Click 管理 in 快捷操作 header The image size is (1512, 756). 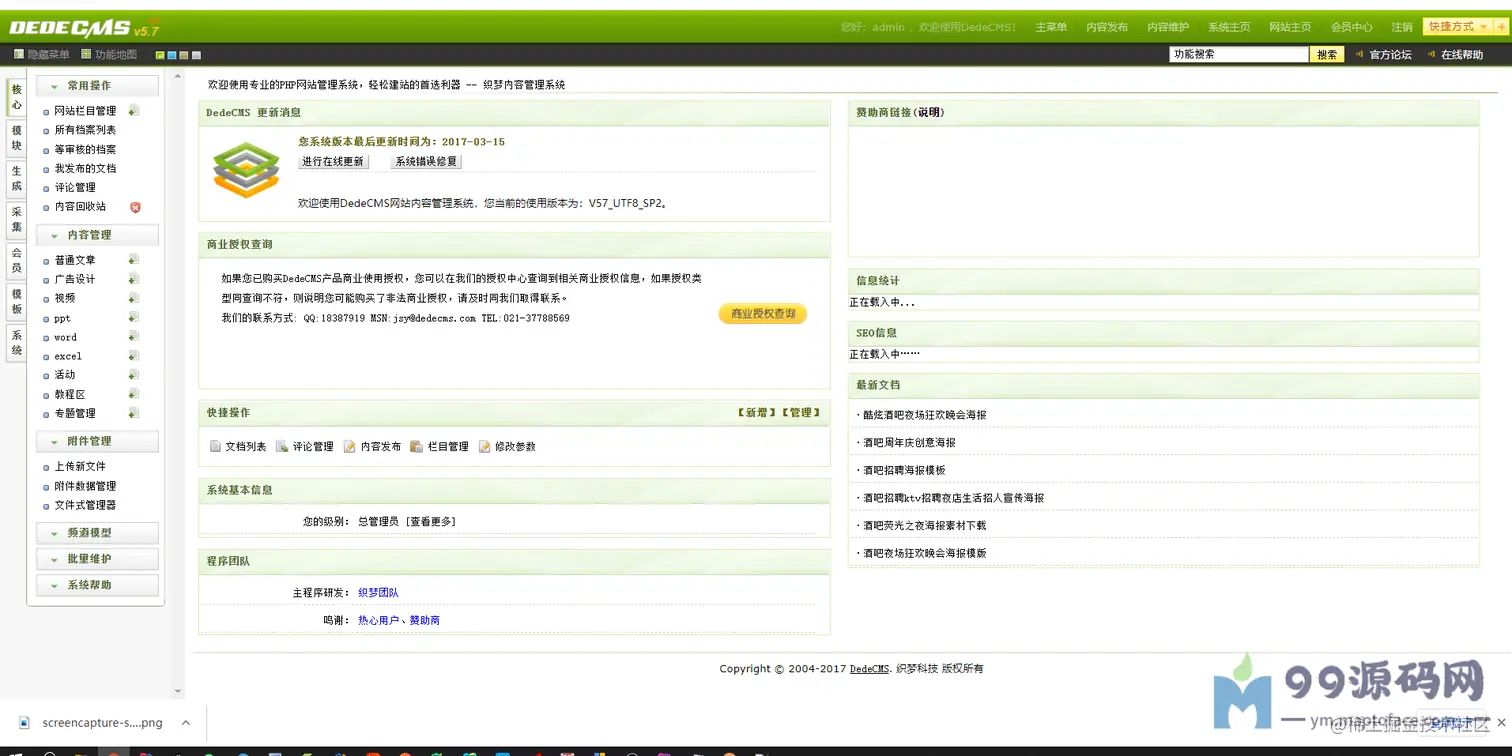pos(801,413)
